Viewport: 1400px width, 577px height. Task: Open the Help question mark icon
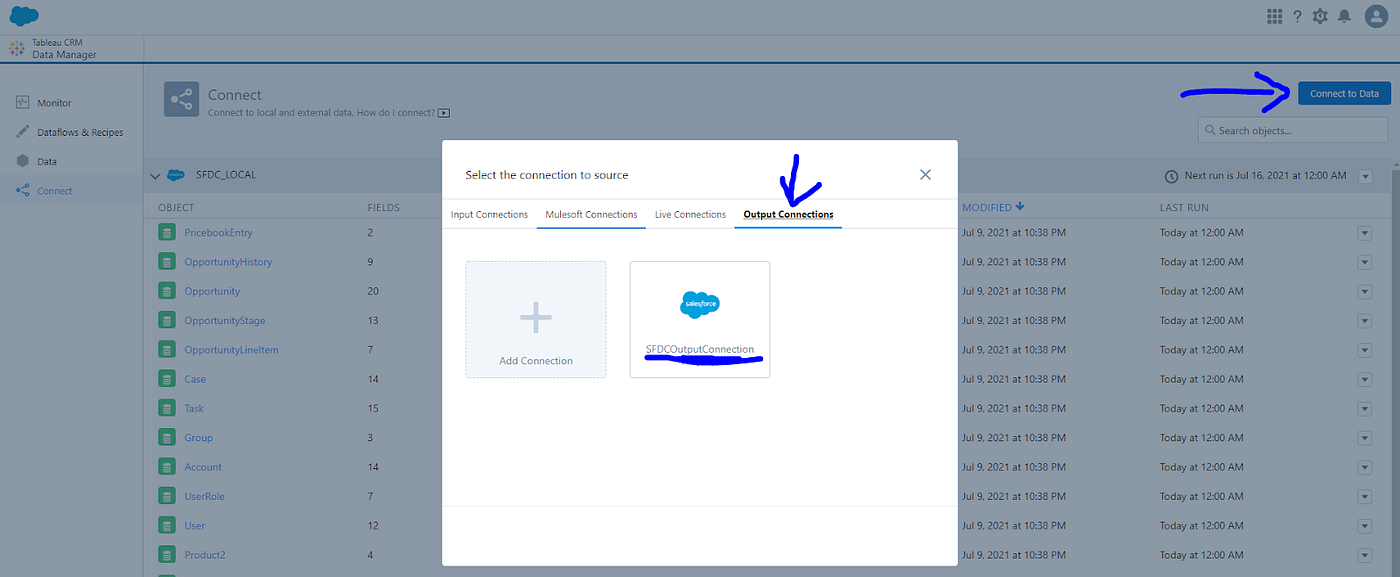tap(1297, 16)
